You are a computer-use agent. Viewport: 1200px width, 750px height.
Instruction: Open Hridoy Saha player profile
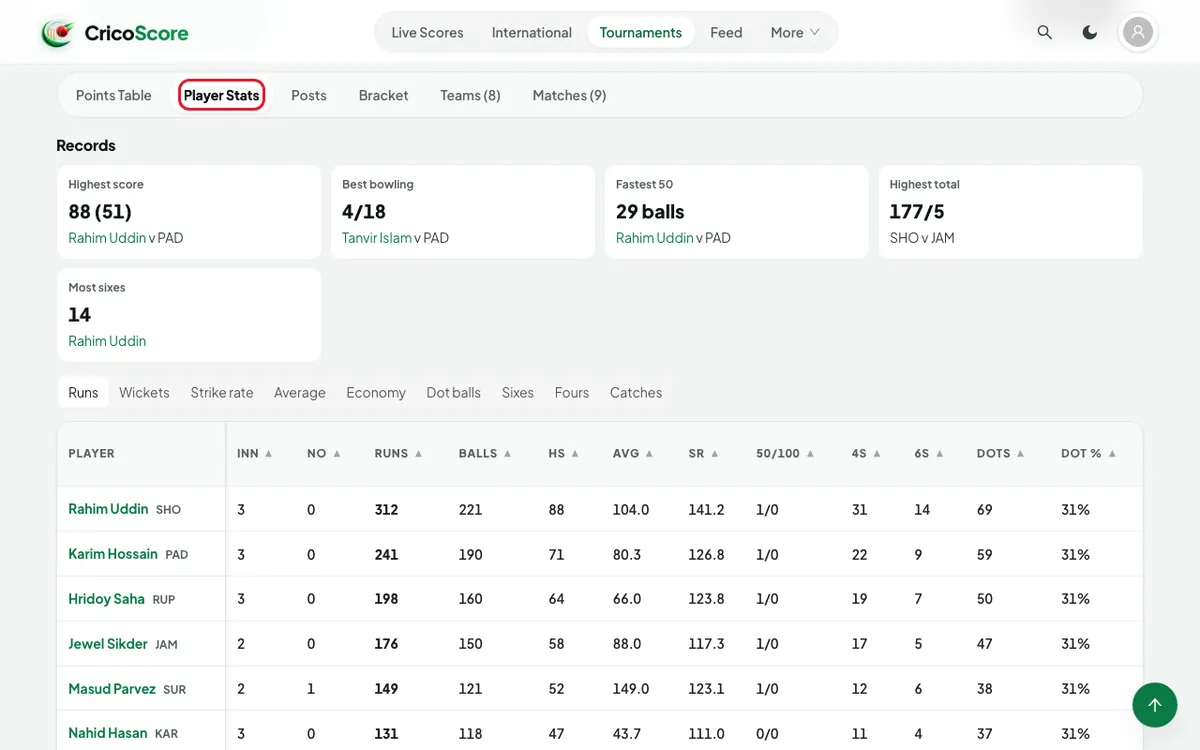pos(106,599)
